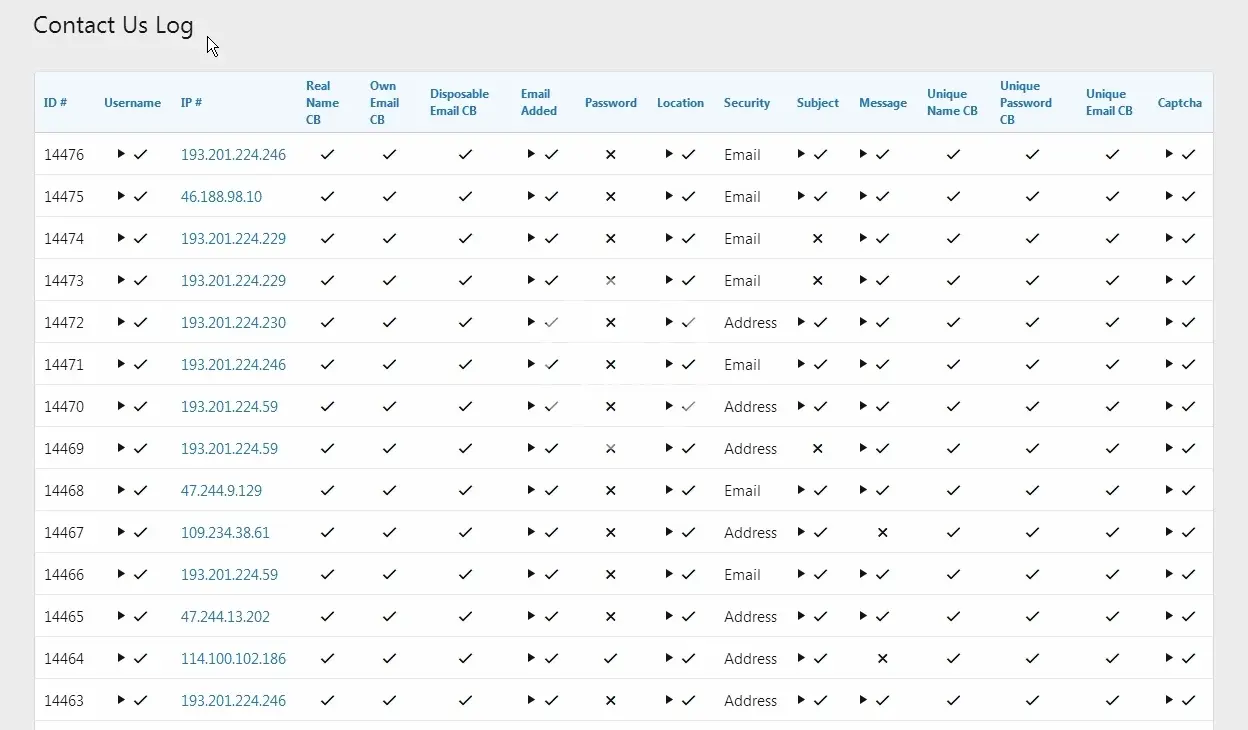Click the ID # column header

55,103
